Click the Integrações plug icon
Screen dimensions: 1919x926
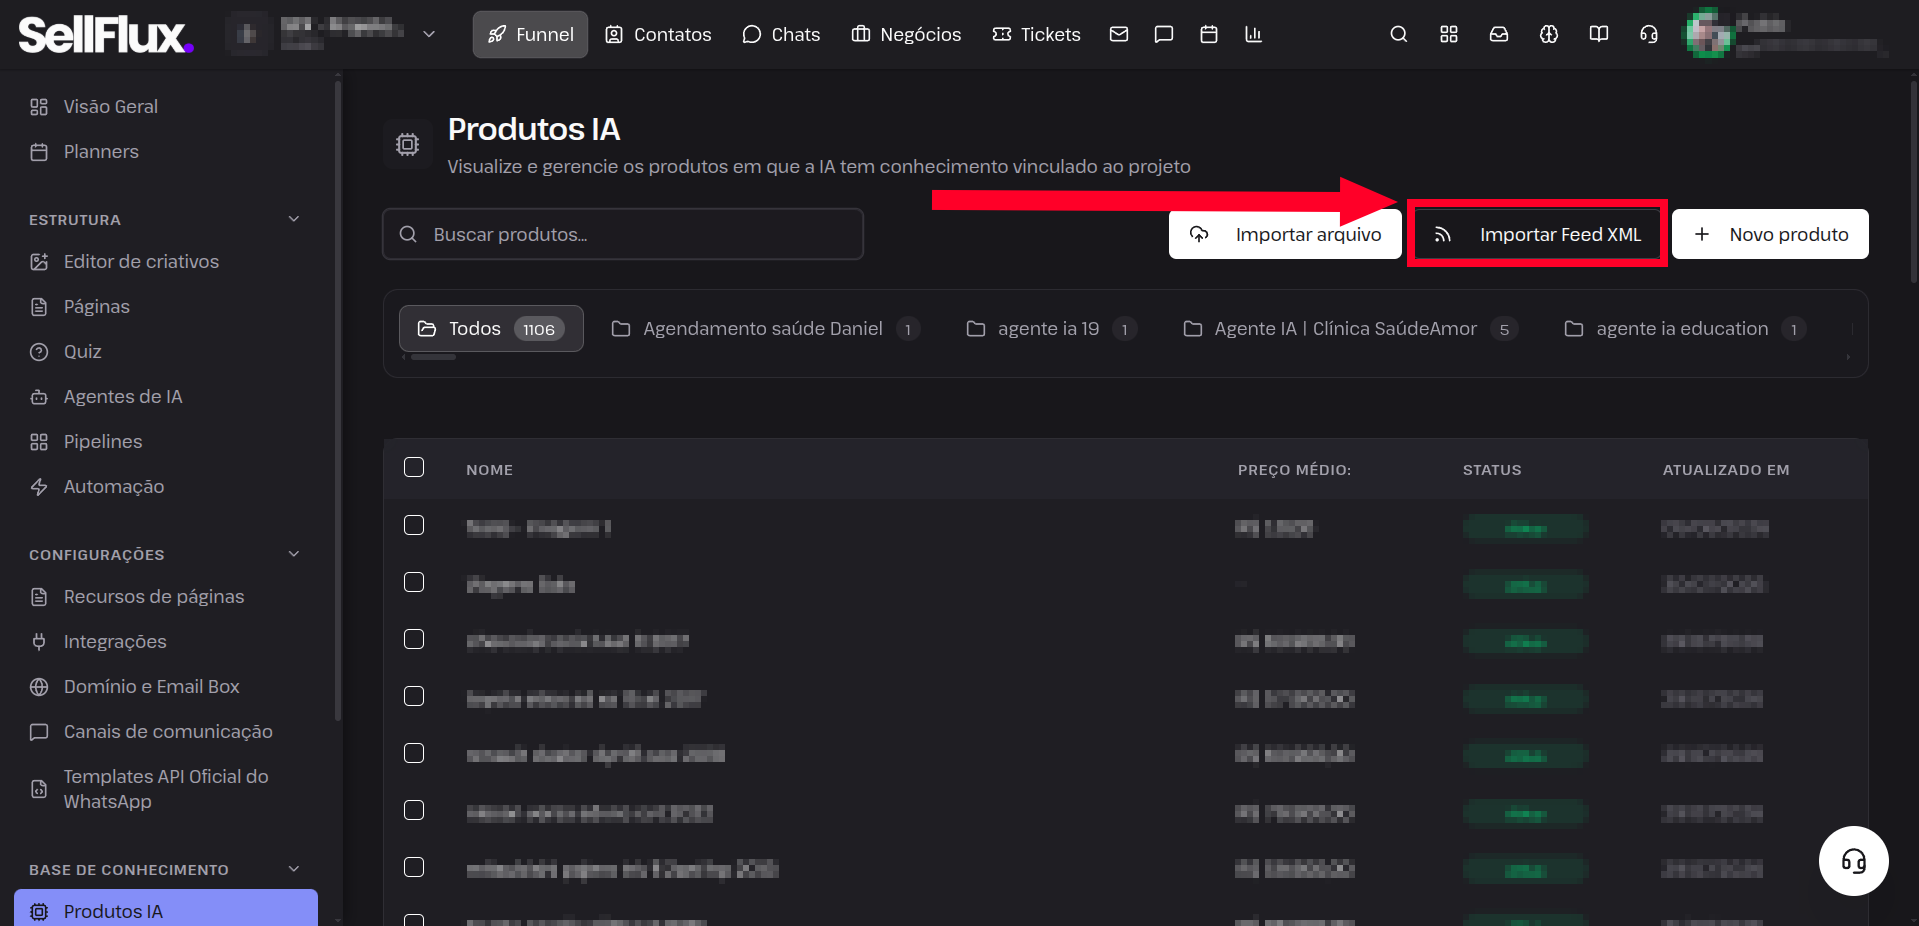click(x=39, y=642)
